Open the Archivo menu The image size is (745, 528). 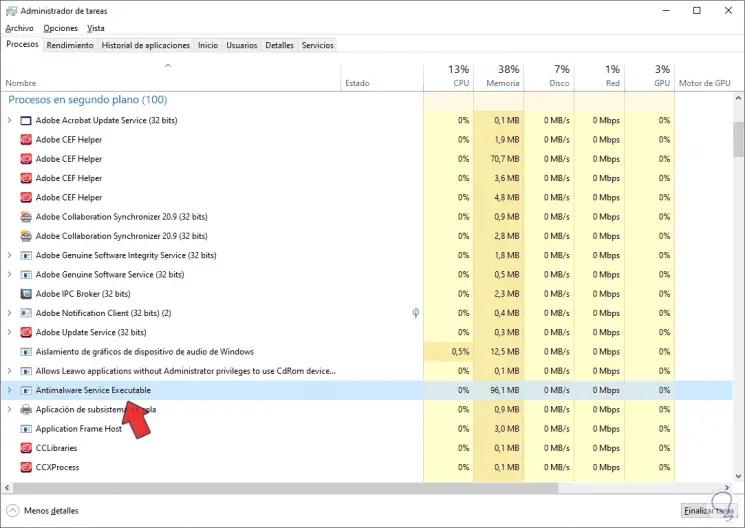pyautogui.click(x=19, y=29)
